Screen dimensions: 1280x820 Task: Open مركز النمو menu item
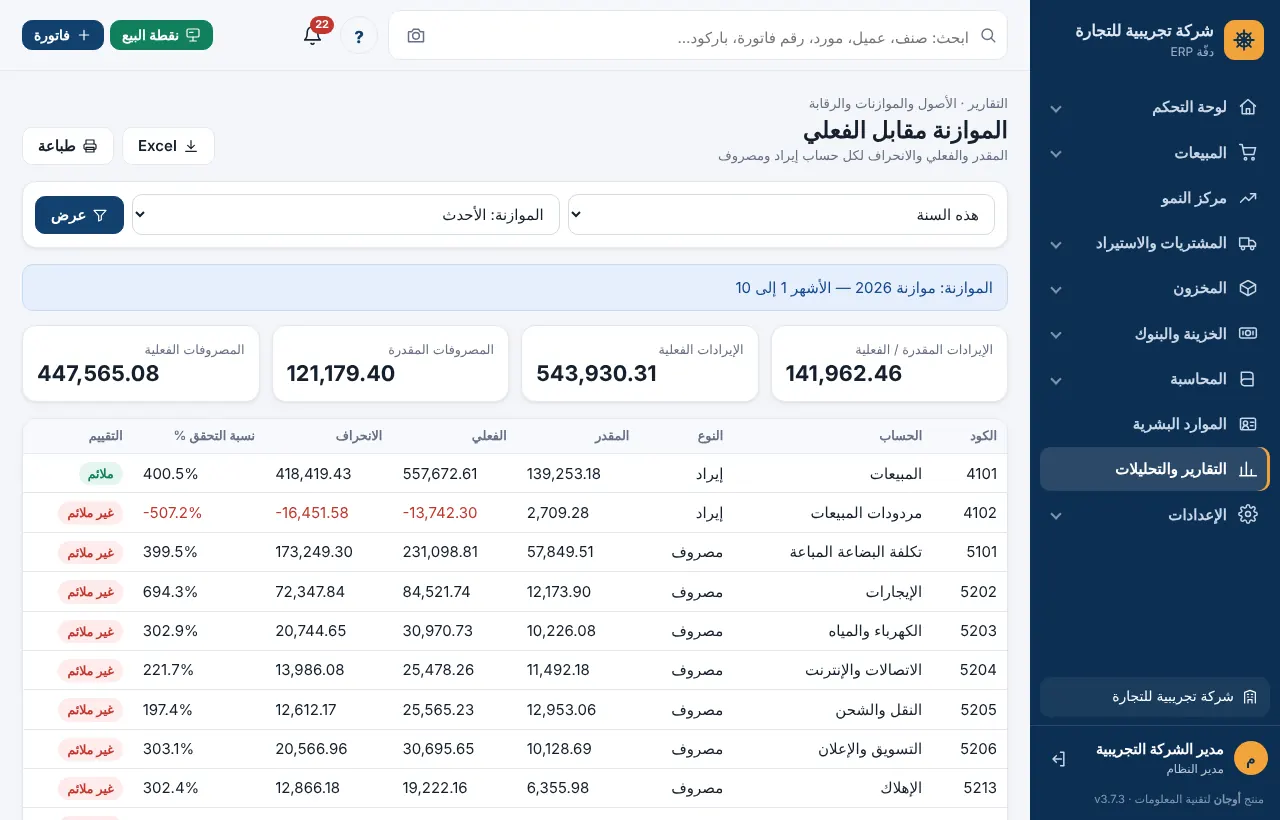[x=1154, y=198]
